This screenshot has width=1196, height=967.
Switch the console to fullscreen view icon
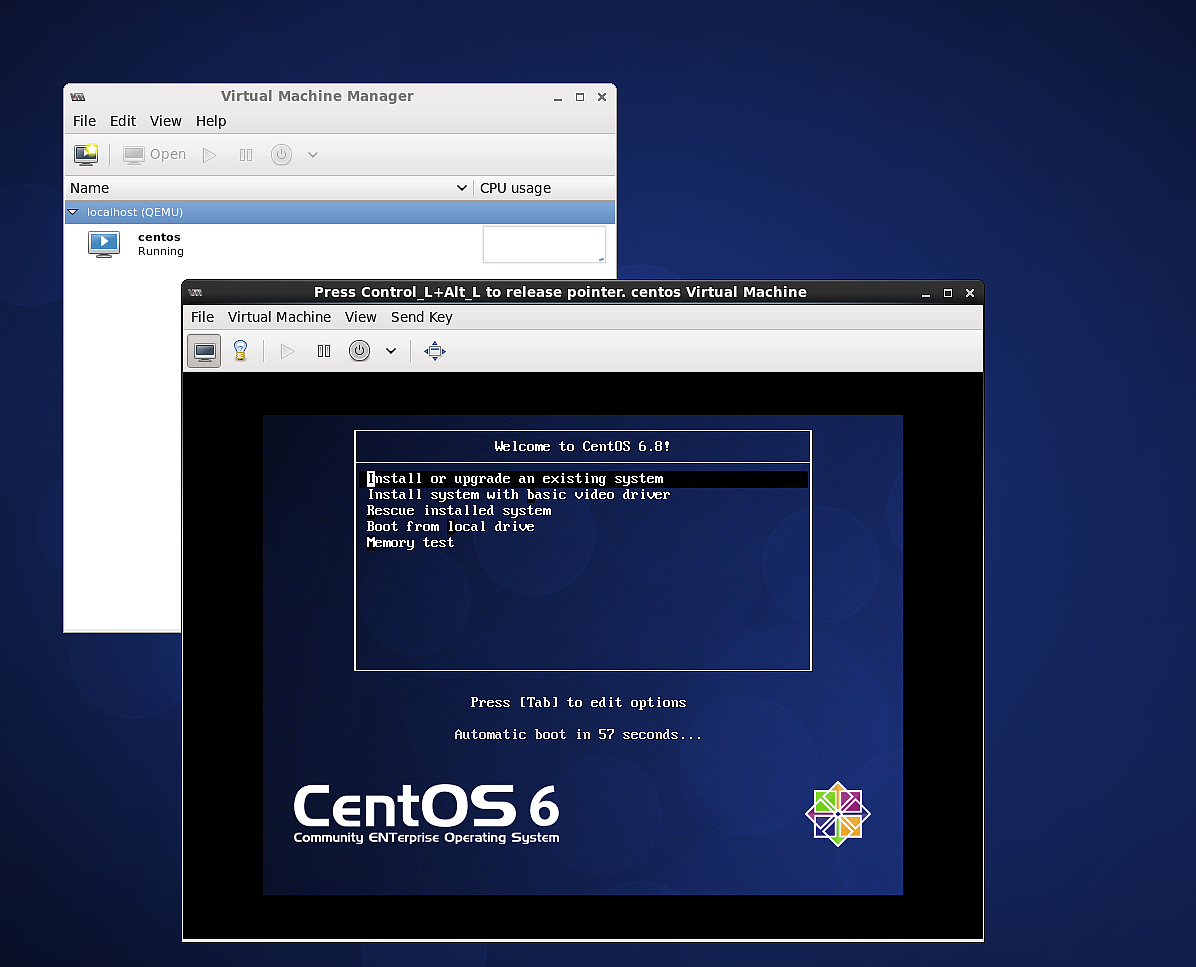[435, 351]
